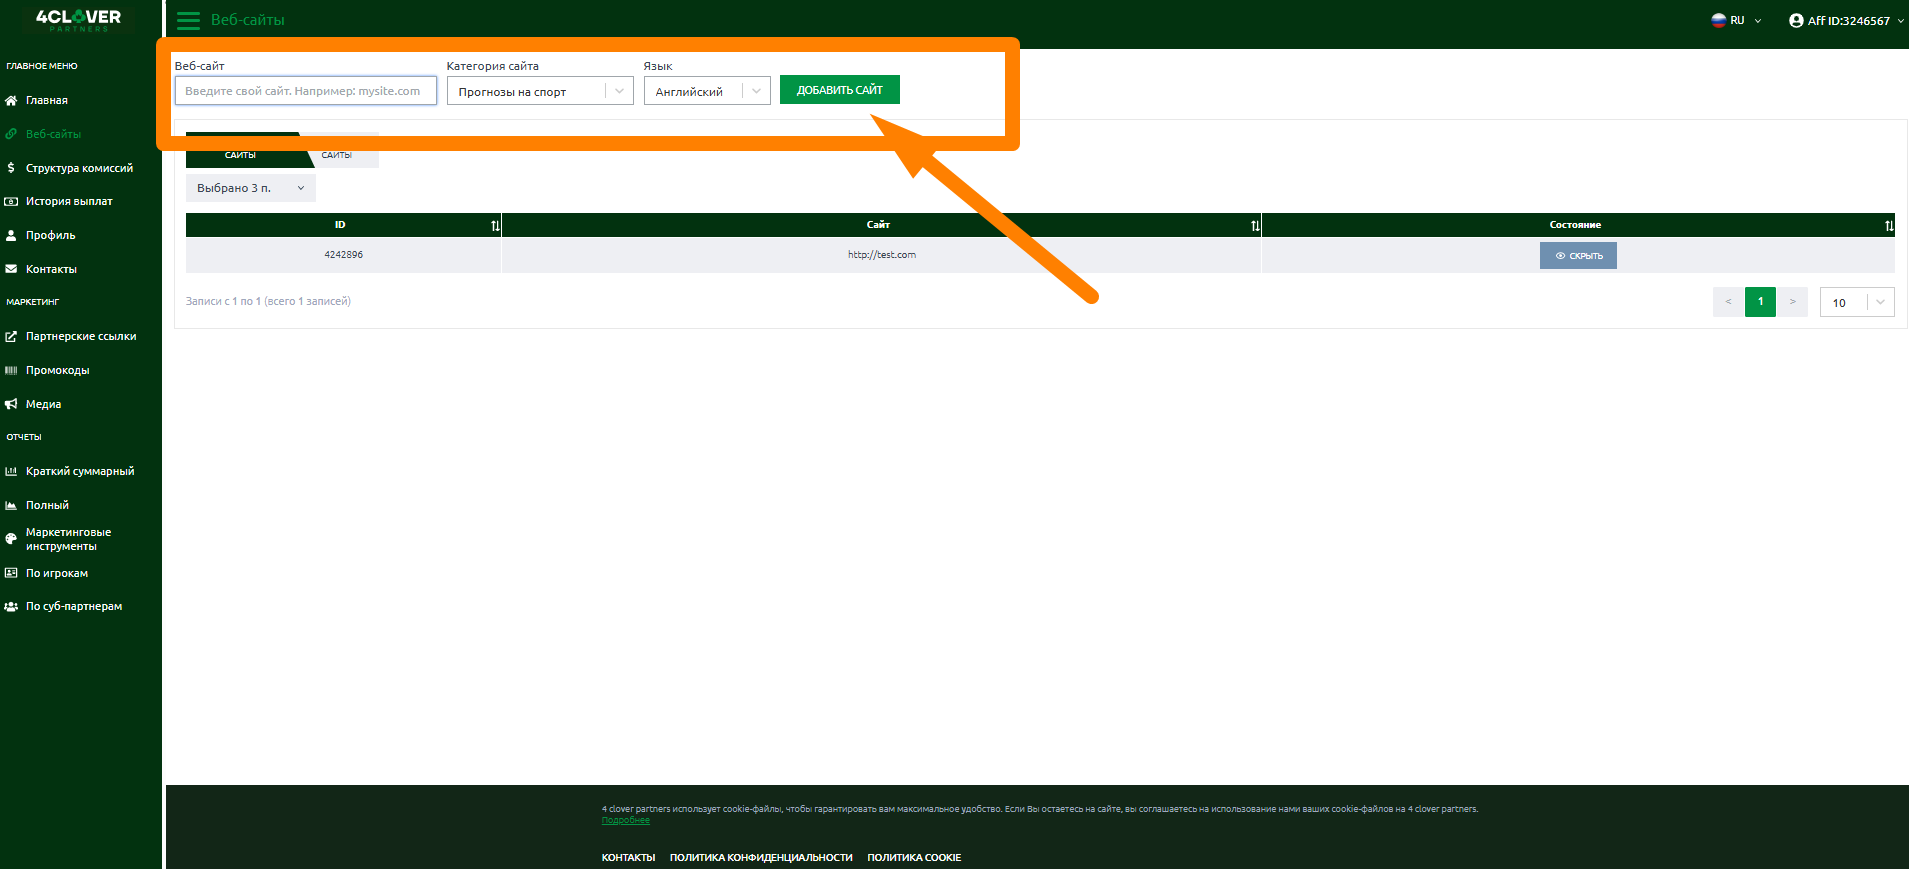The image size is (1909, 869).
Task: Click ID cell 4242896
Action: click(x=344, y=255)
